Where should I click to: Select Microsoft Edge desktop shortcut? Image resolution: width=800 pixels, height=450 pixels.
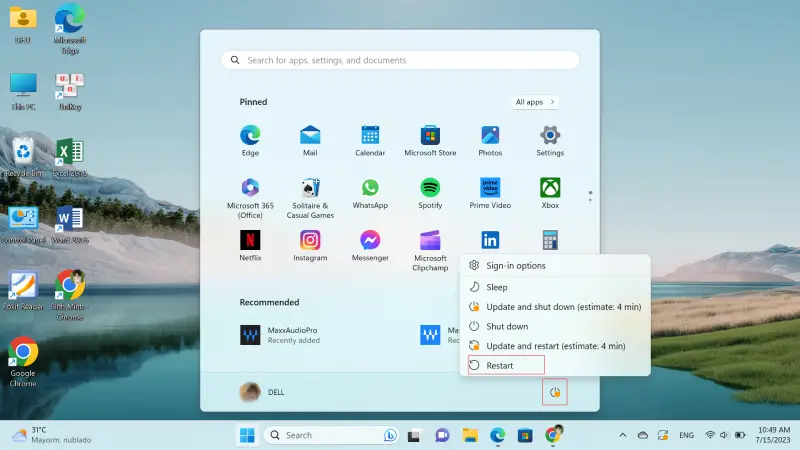tap(70, 29)
